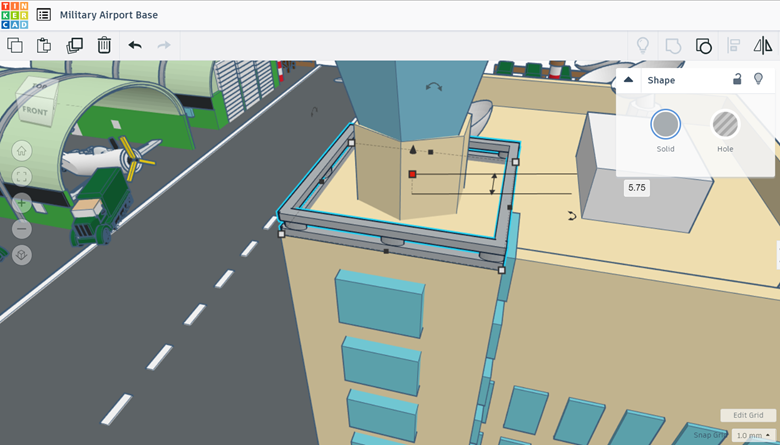Viewport: 780px width, 445px height.
Task: Hide selected shape with panel lightbulb
Action: (758, 79)
